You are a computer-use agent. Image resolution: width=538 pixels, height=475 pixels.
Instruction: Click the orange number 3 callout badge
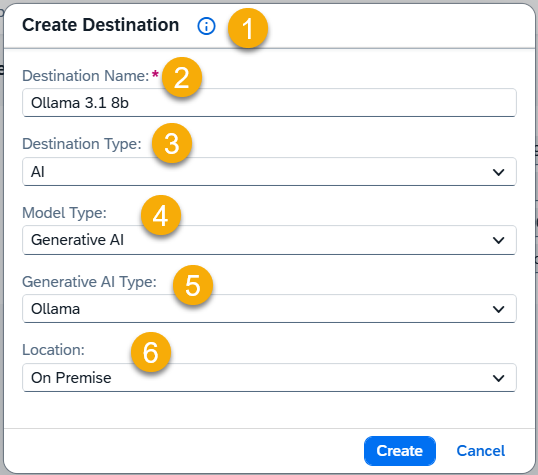(172, 143)
